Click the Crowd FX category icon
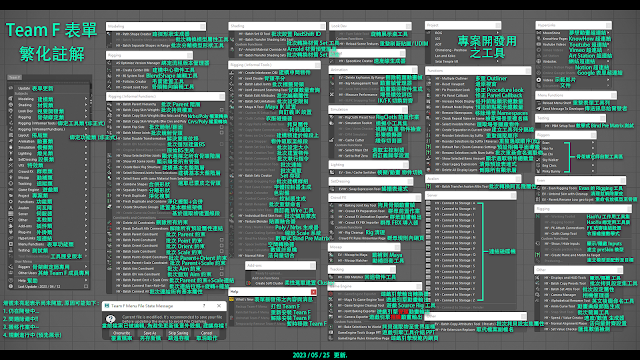This screenshot has width=640, height=360. tap(11, 171)
